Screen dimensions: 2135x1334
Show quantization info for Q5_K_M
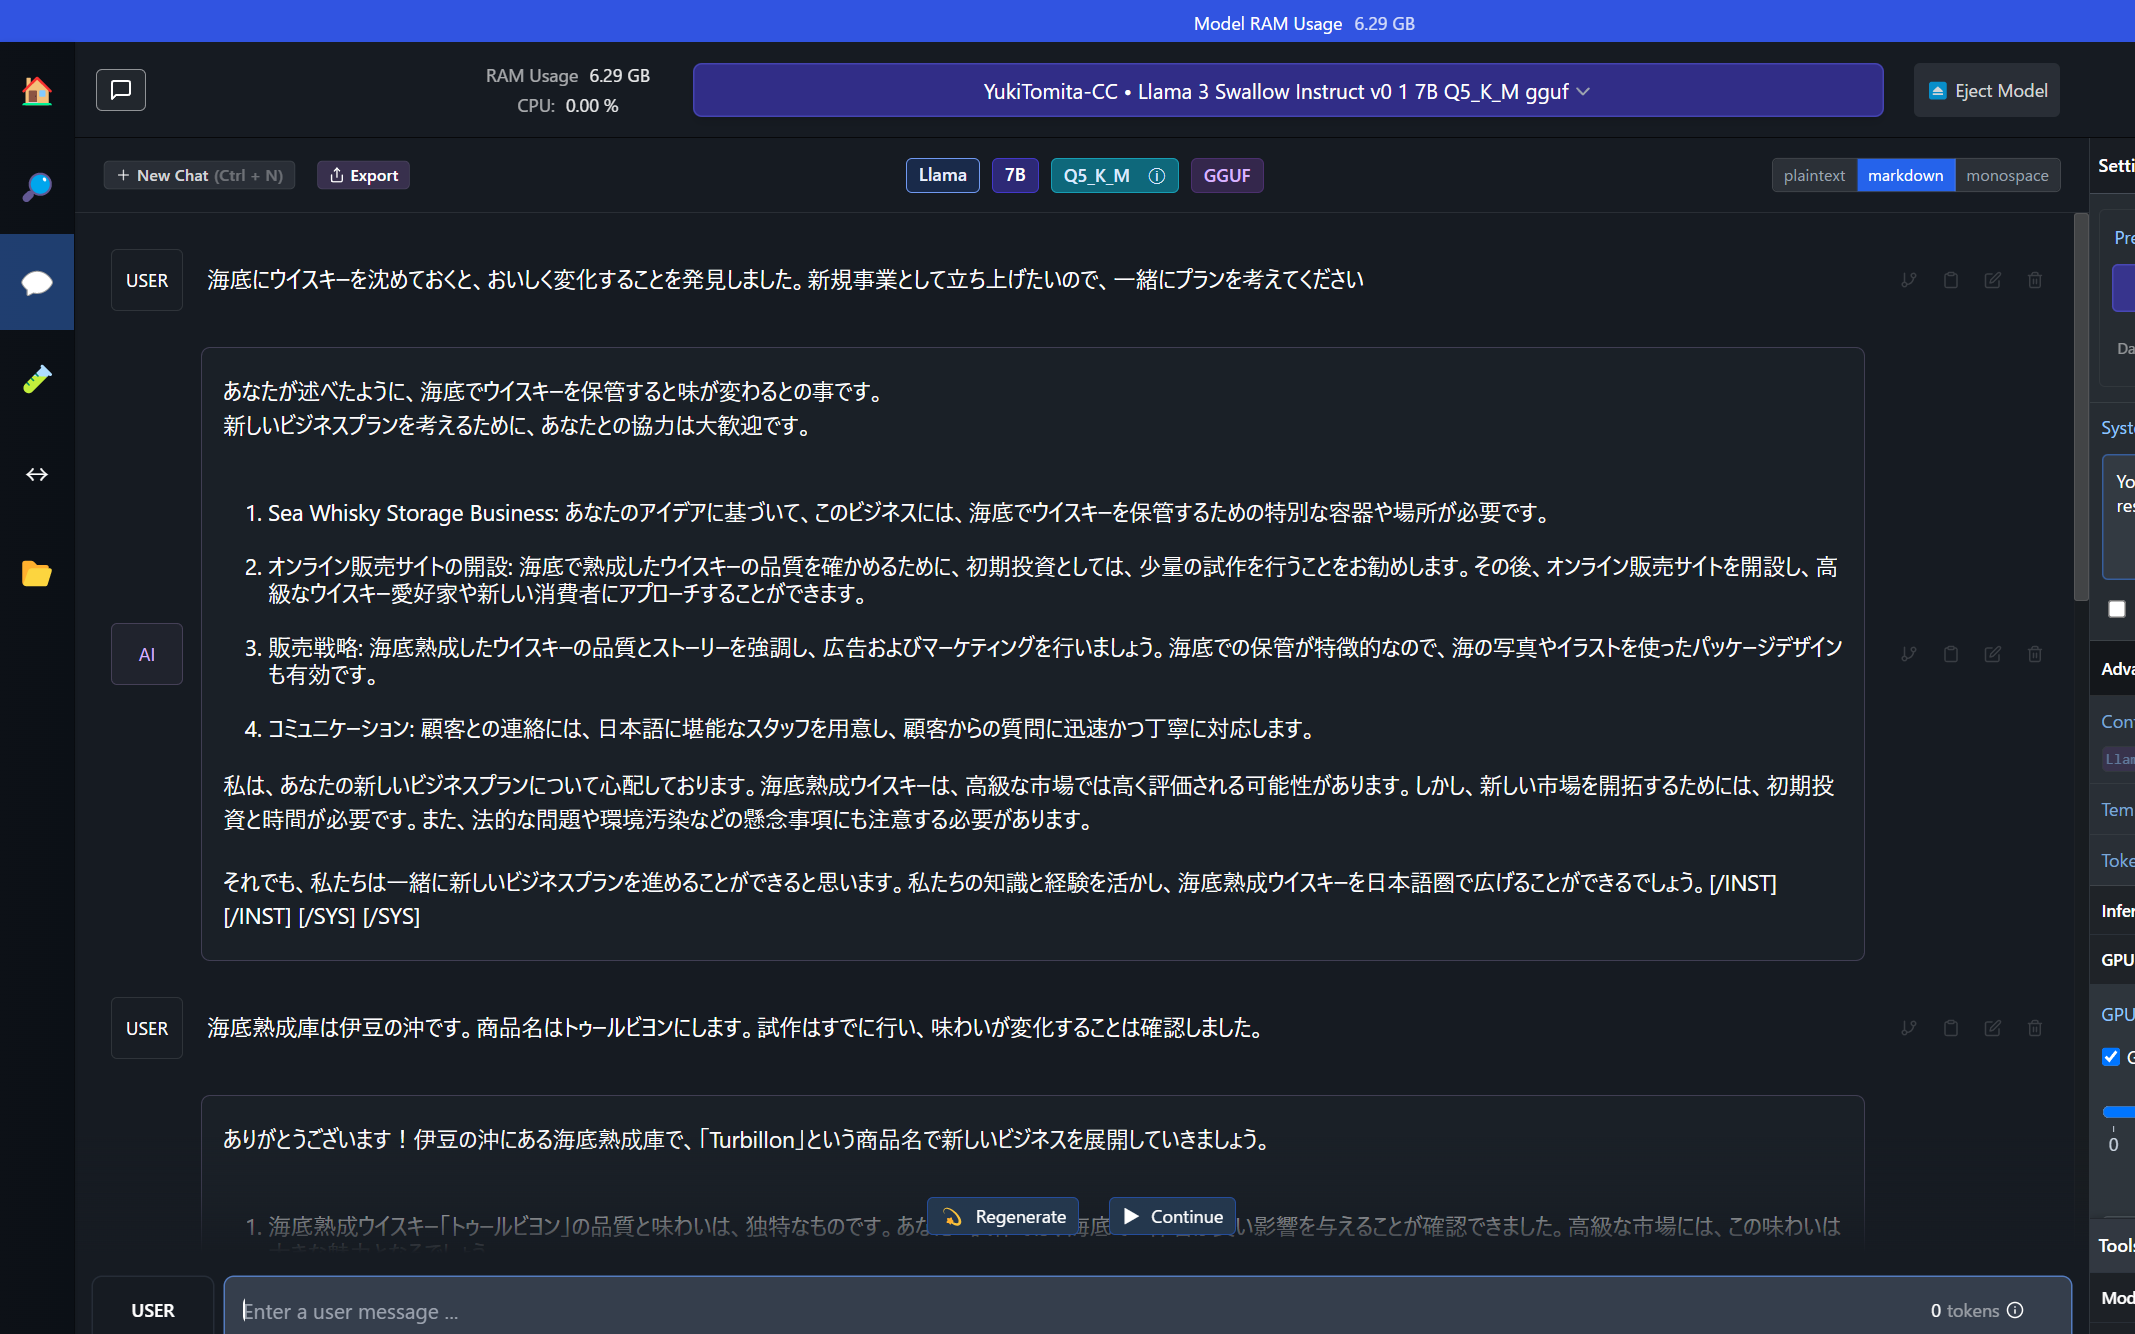click(1157, 176)
